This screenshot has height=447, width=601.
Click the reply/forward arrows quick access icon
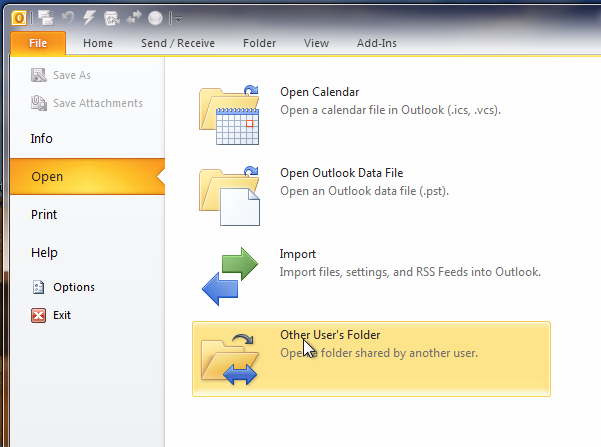point(134,18)
